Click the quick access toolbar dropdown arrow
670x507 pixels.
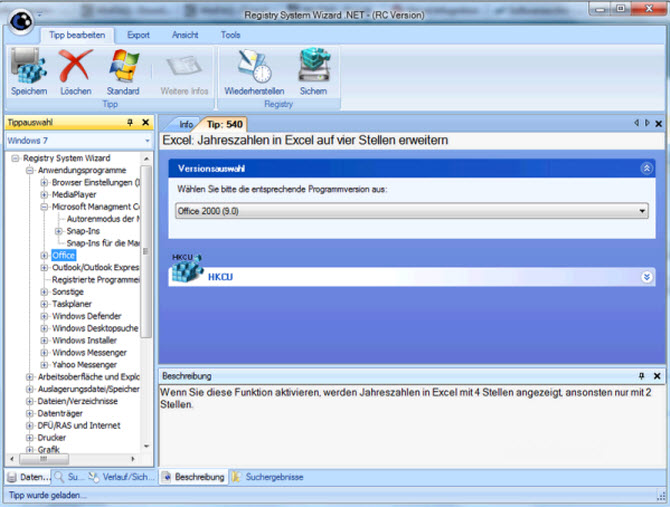pos(39,15)
